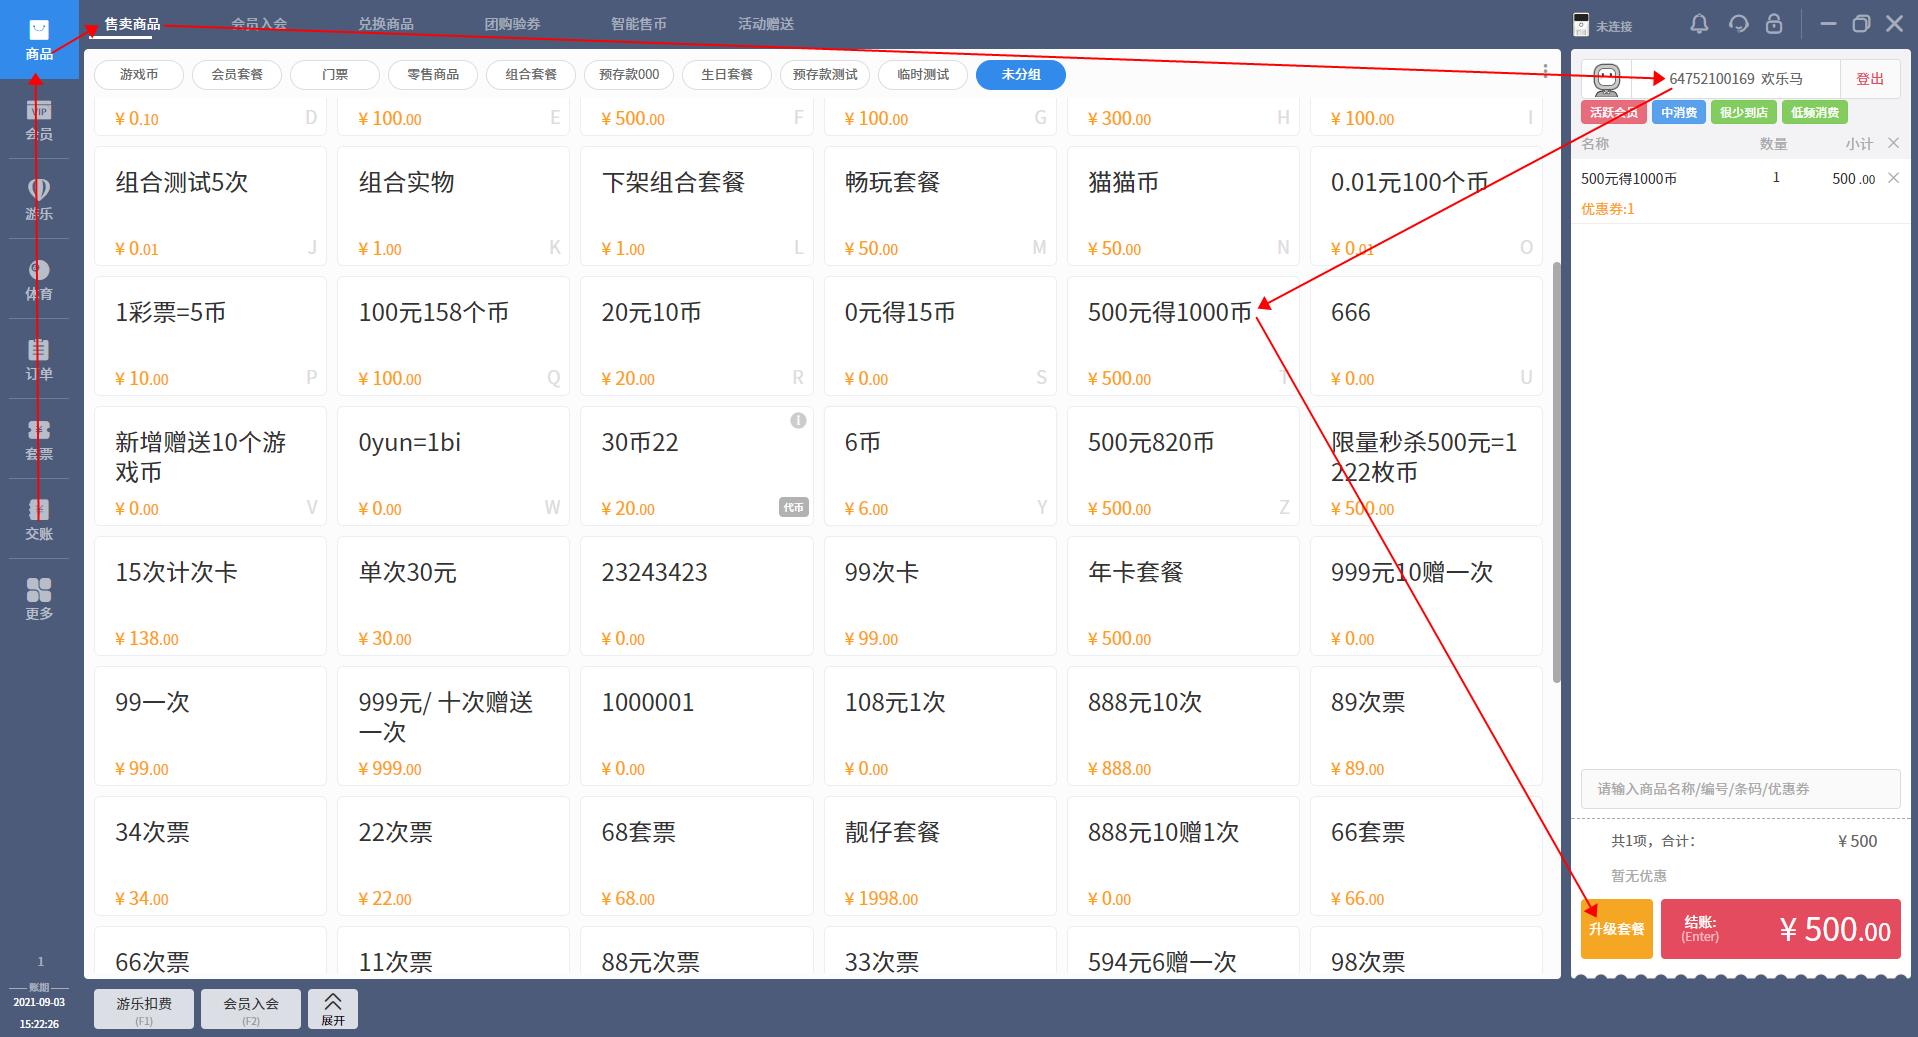Select the 100元158个币 product card
The width and height of the screenshot is (1918, 1037).
pyautogui.click(x=453, y=336)
